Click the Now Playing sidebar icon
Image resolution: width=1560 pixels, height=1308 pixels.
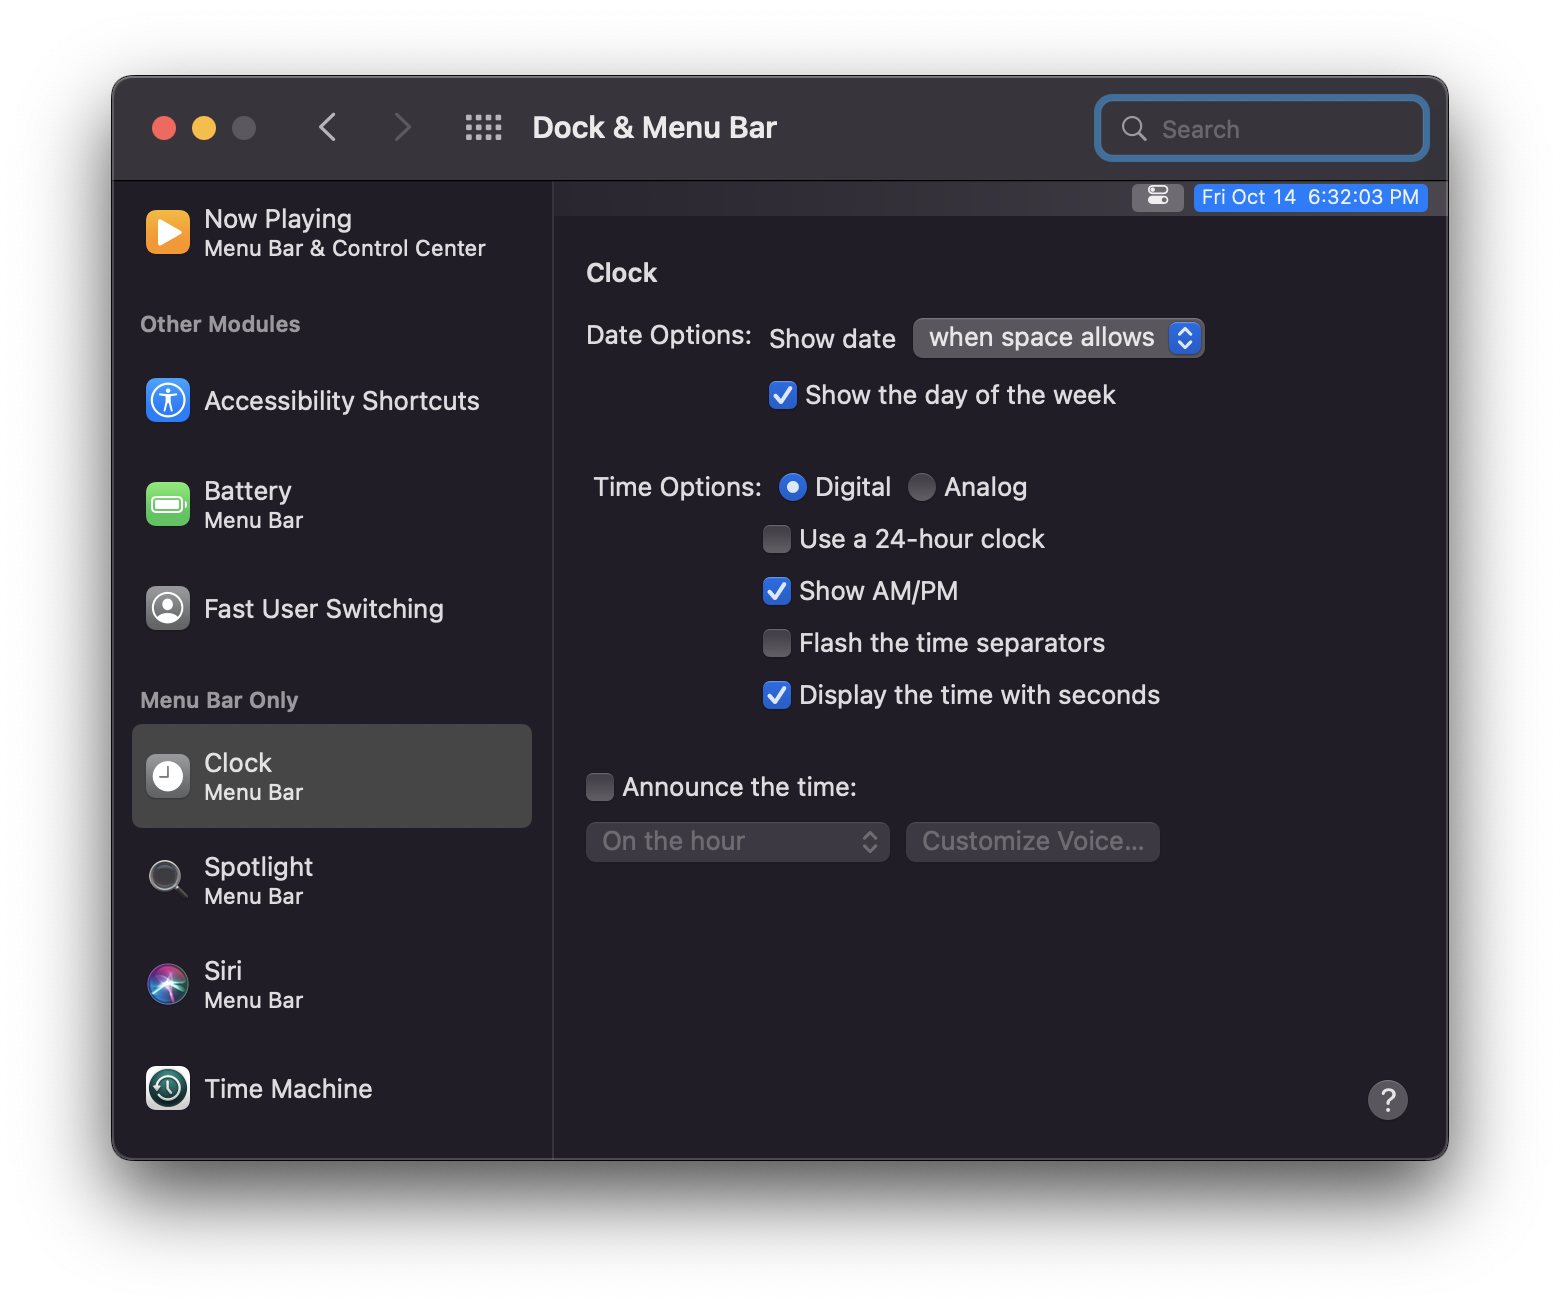pos(167,232)
